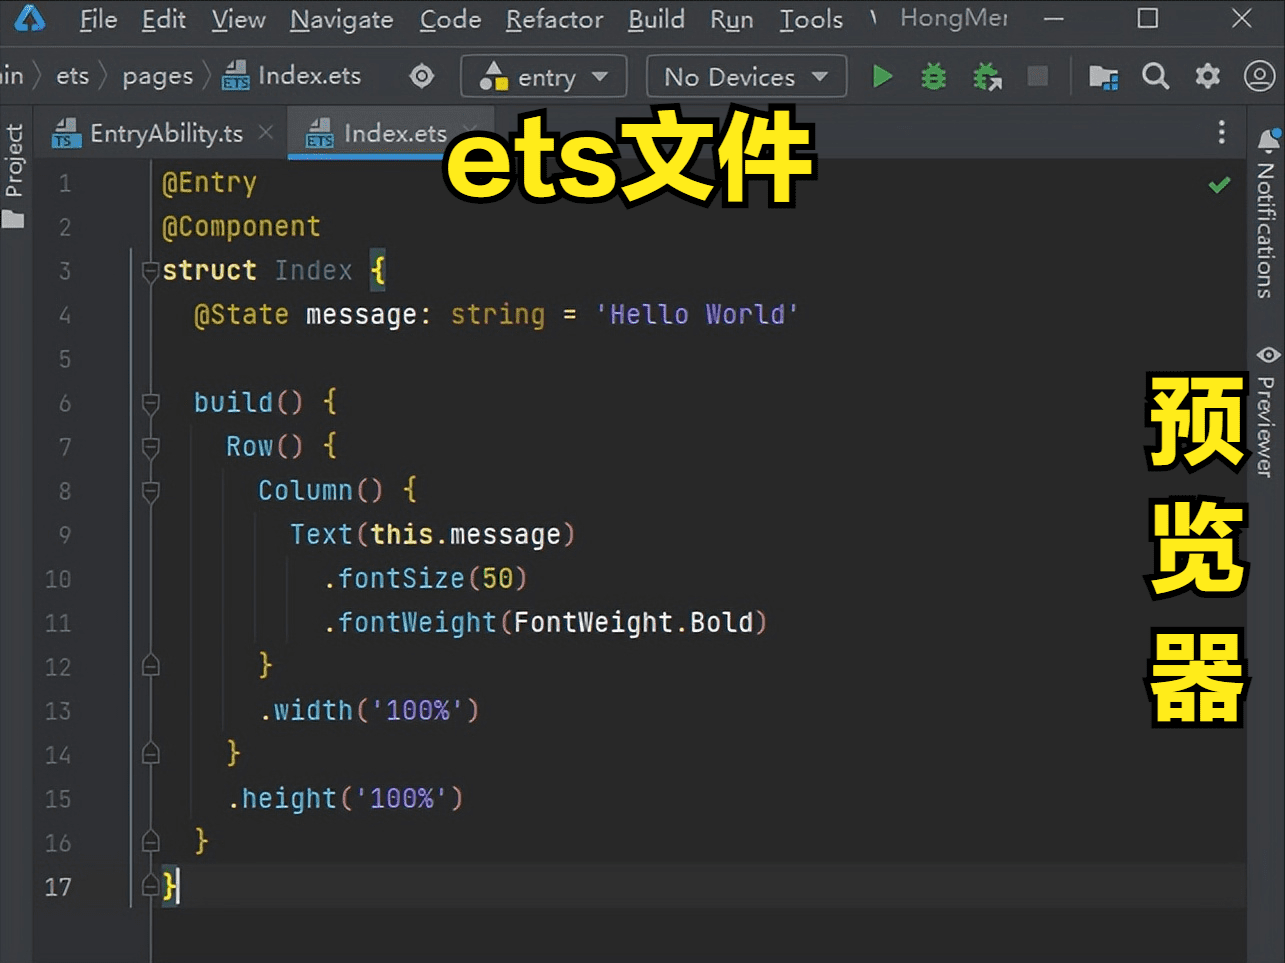
Task: Collapse the build() method fold
Action: (151, 403)
